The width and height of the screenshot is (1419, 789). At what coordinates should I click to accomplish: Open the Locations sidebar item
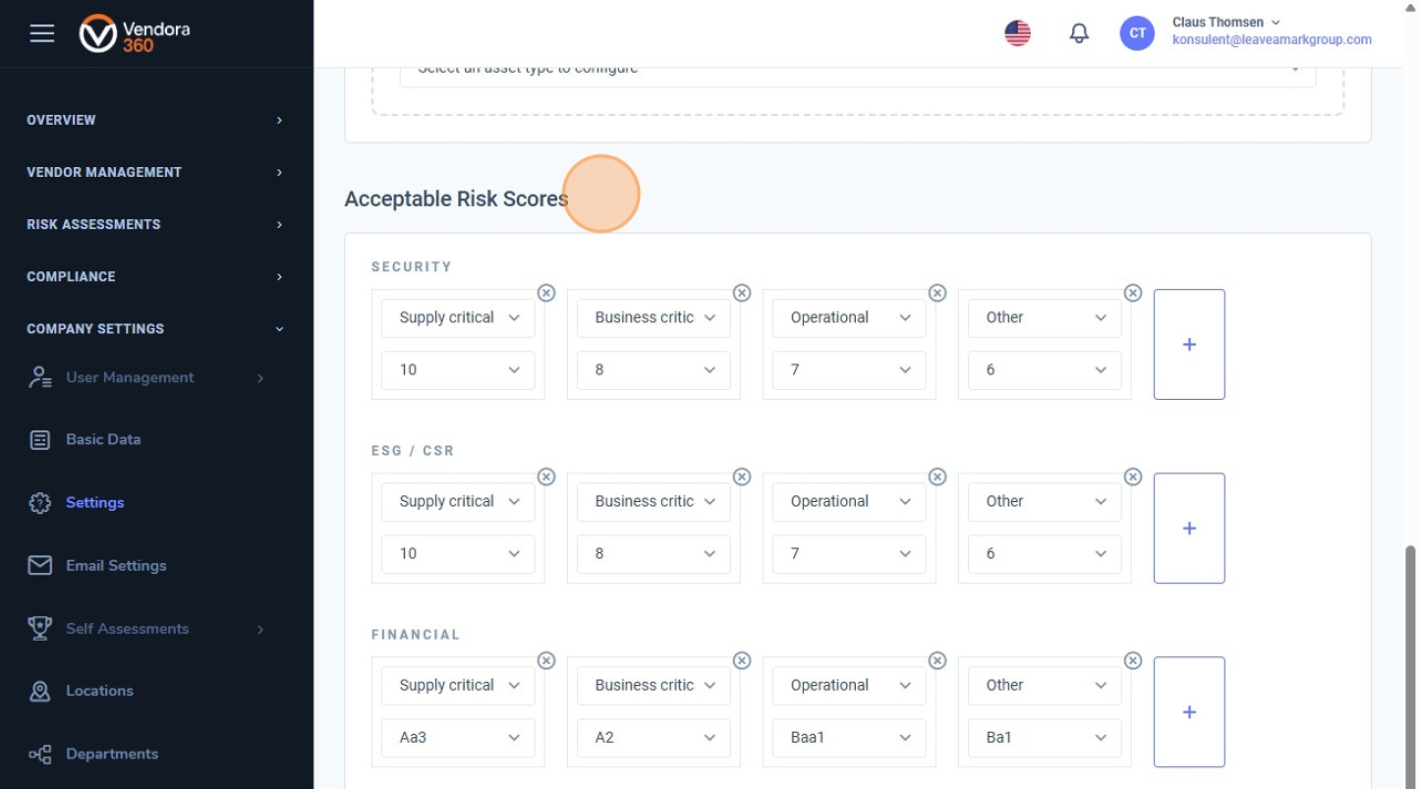coord(99,691)
